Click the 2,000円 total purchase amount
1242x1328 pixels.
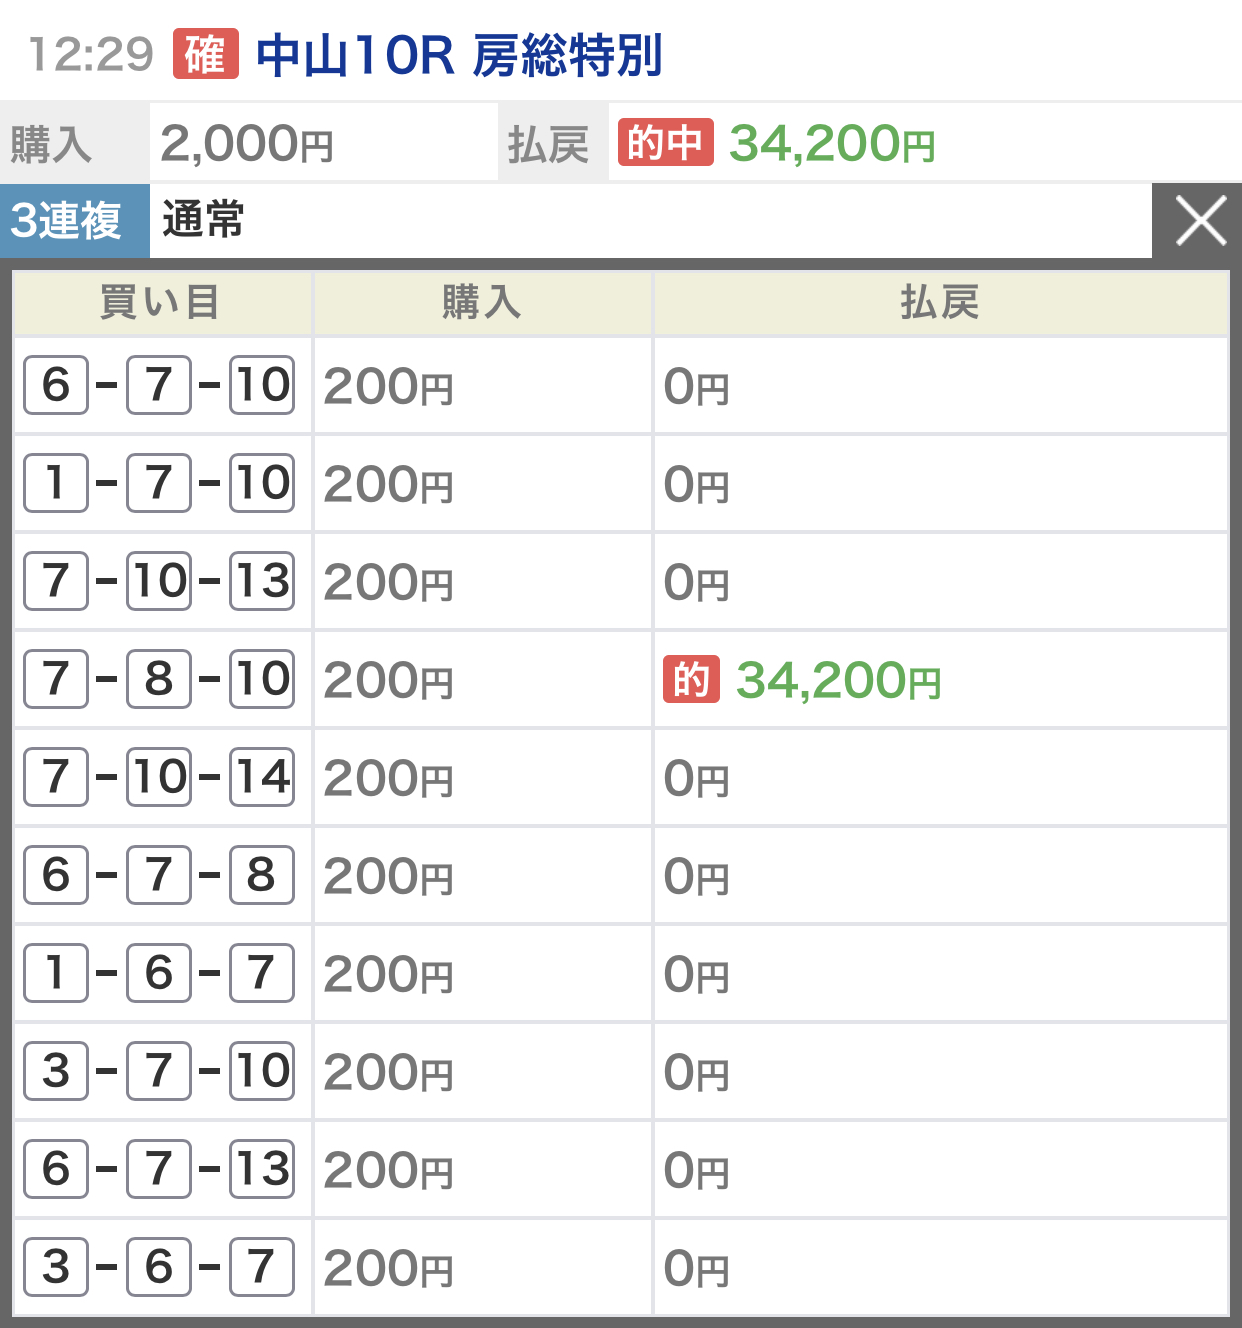246,144
